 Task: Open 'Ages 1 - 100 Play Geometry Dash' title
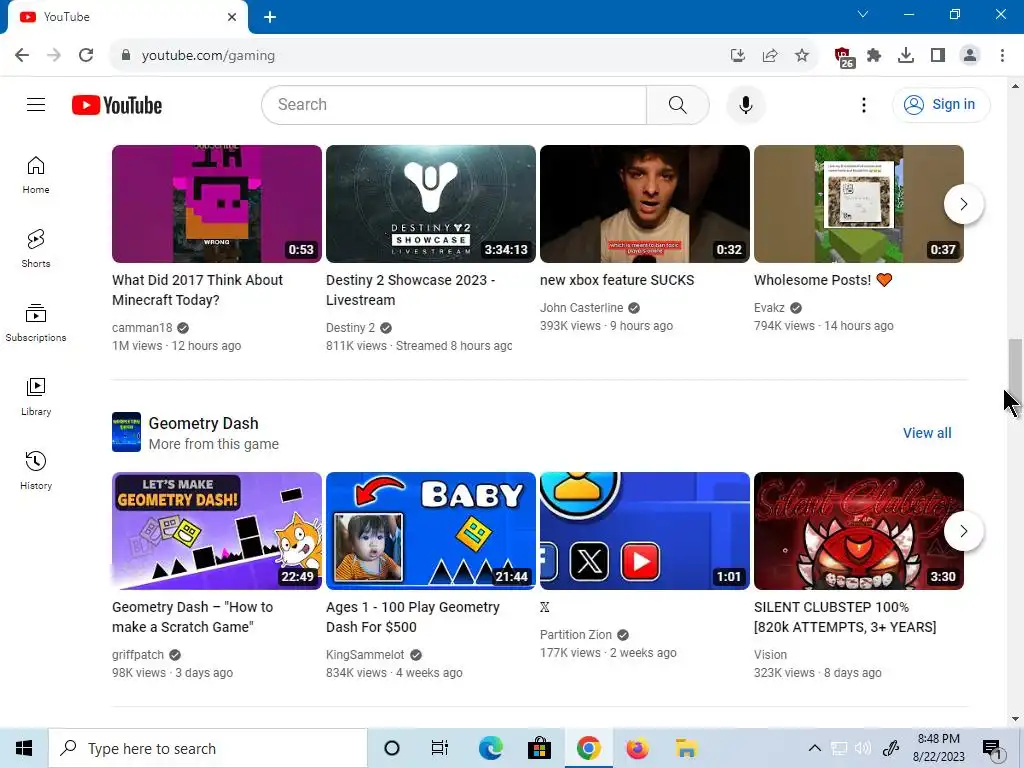413,617
